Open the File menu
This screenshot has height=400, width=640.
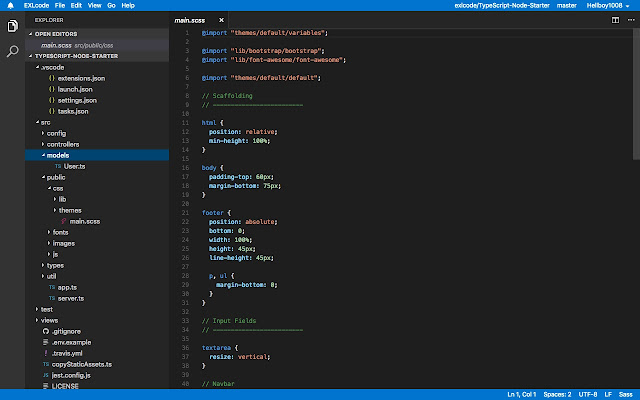pos(60,5)
